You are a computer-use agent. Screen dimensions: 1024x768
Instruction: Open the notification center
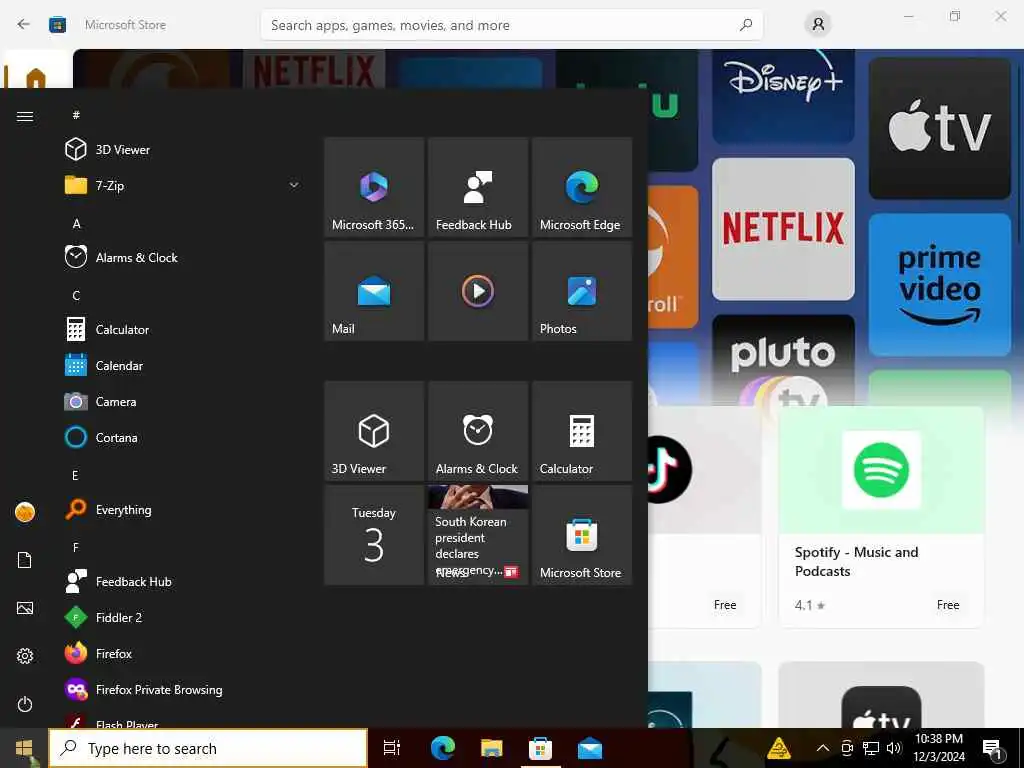point(992,749)
